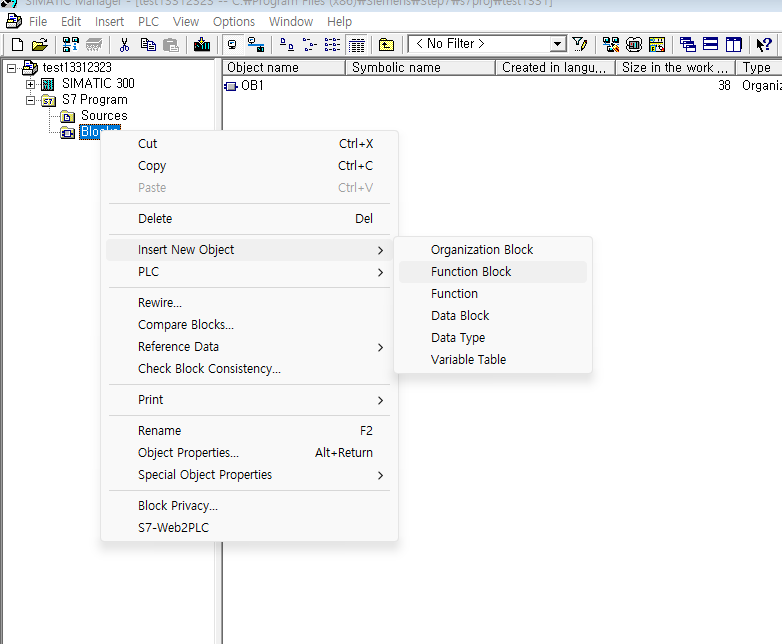Image resolution: width=782 pixels, height=644 pixels.
Task: Collapse the test13312323 project node
Action: [x=11, y=68]
